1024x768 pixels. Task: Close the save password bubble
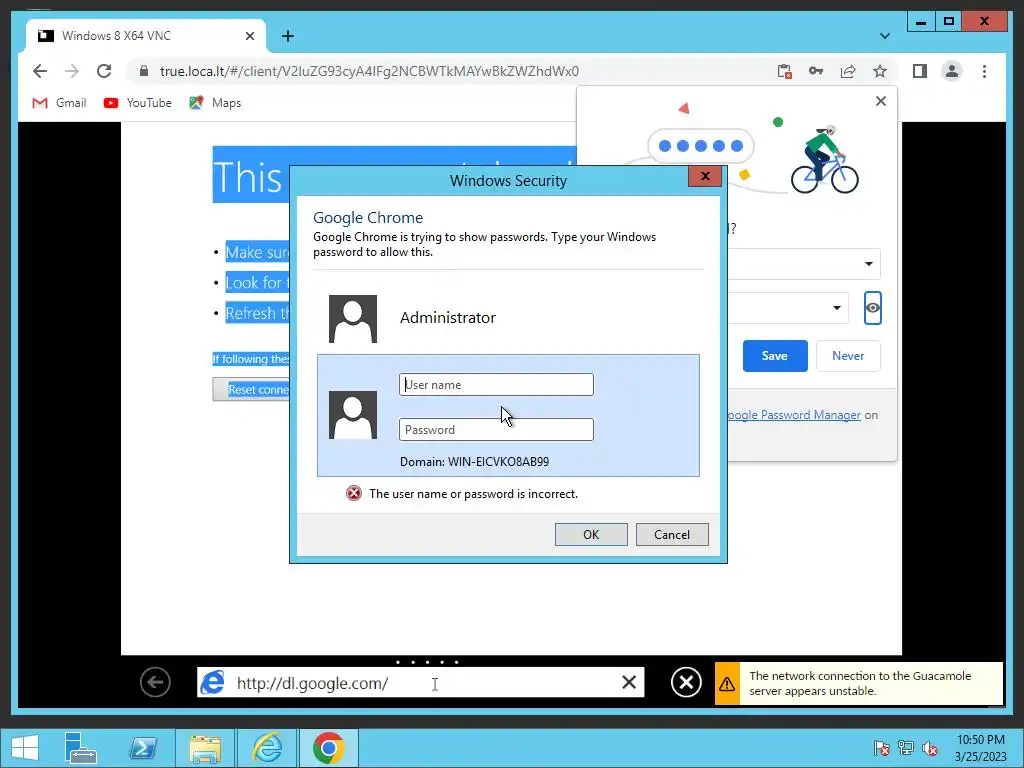(881, 101)
